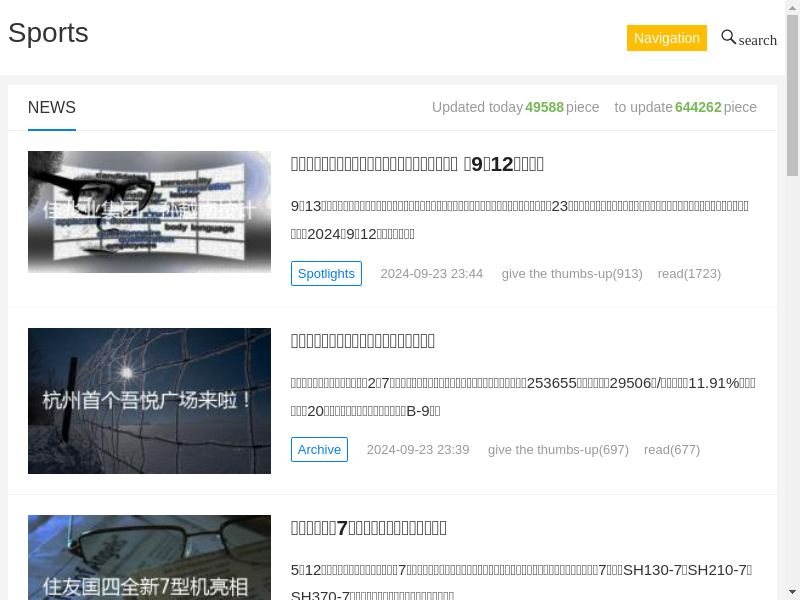
Task: Click the scrollbar up arrow
Action: (792, 8)
